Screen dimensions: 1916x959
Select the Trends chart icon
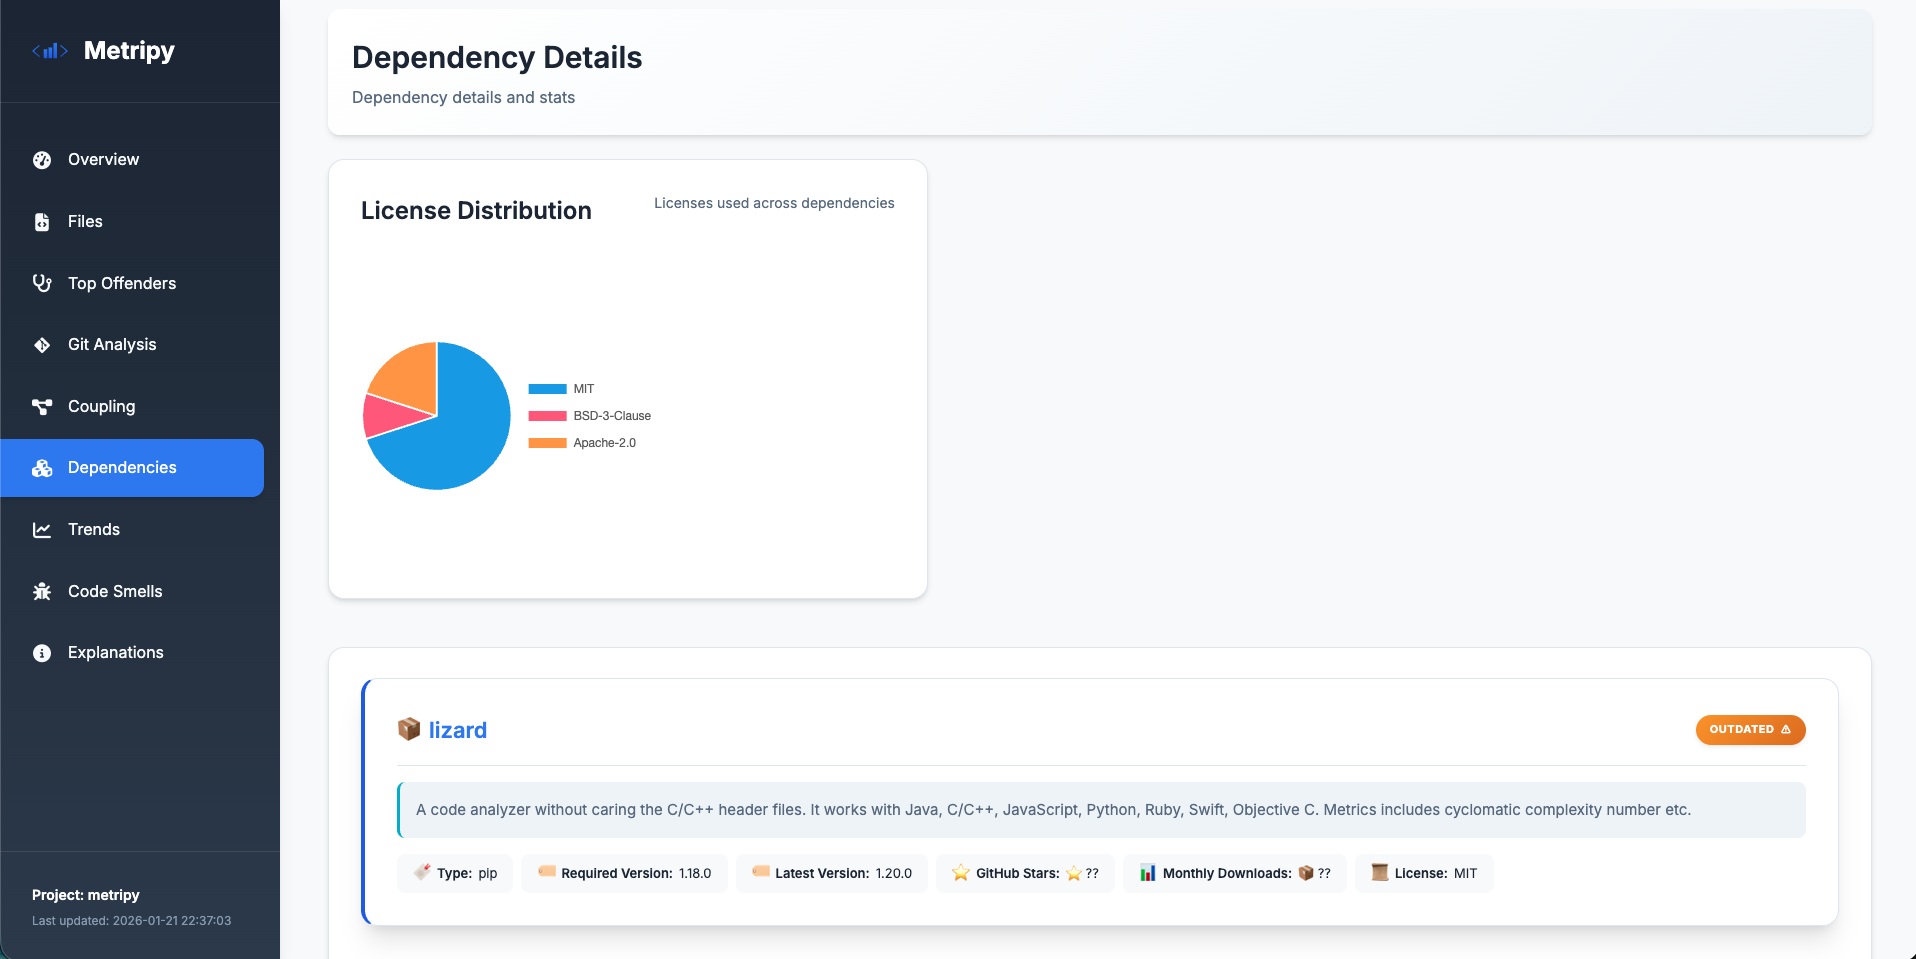pos(41,529)
